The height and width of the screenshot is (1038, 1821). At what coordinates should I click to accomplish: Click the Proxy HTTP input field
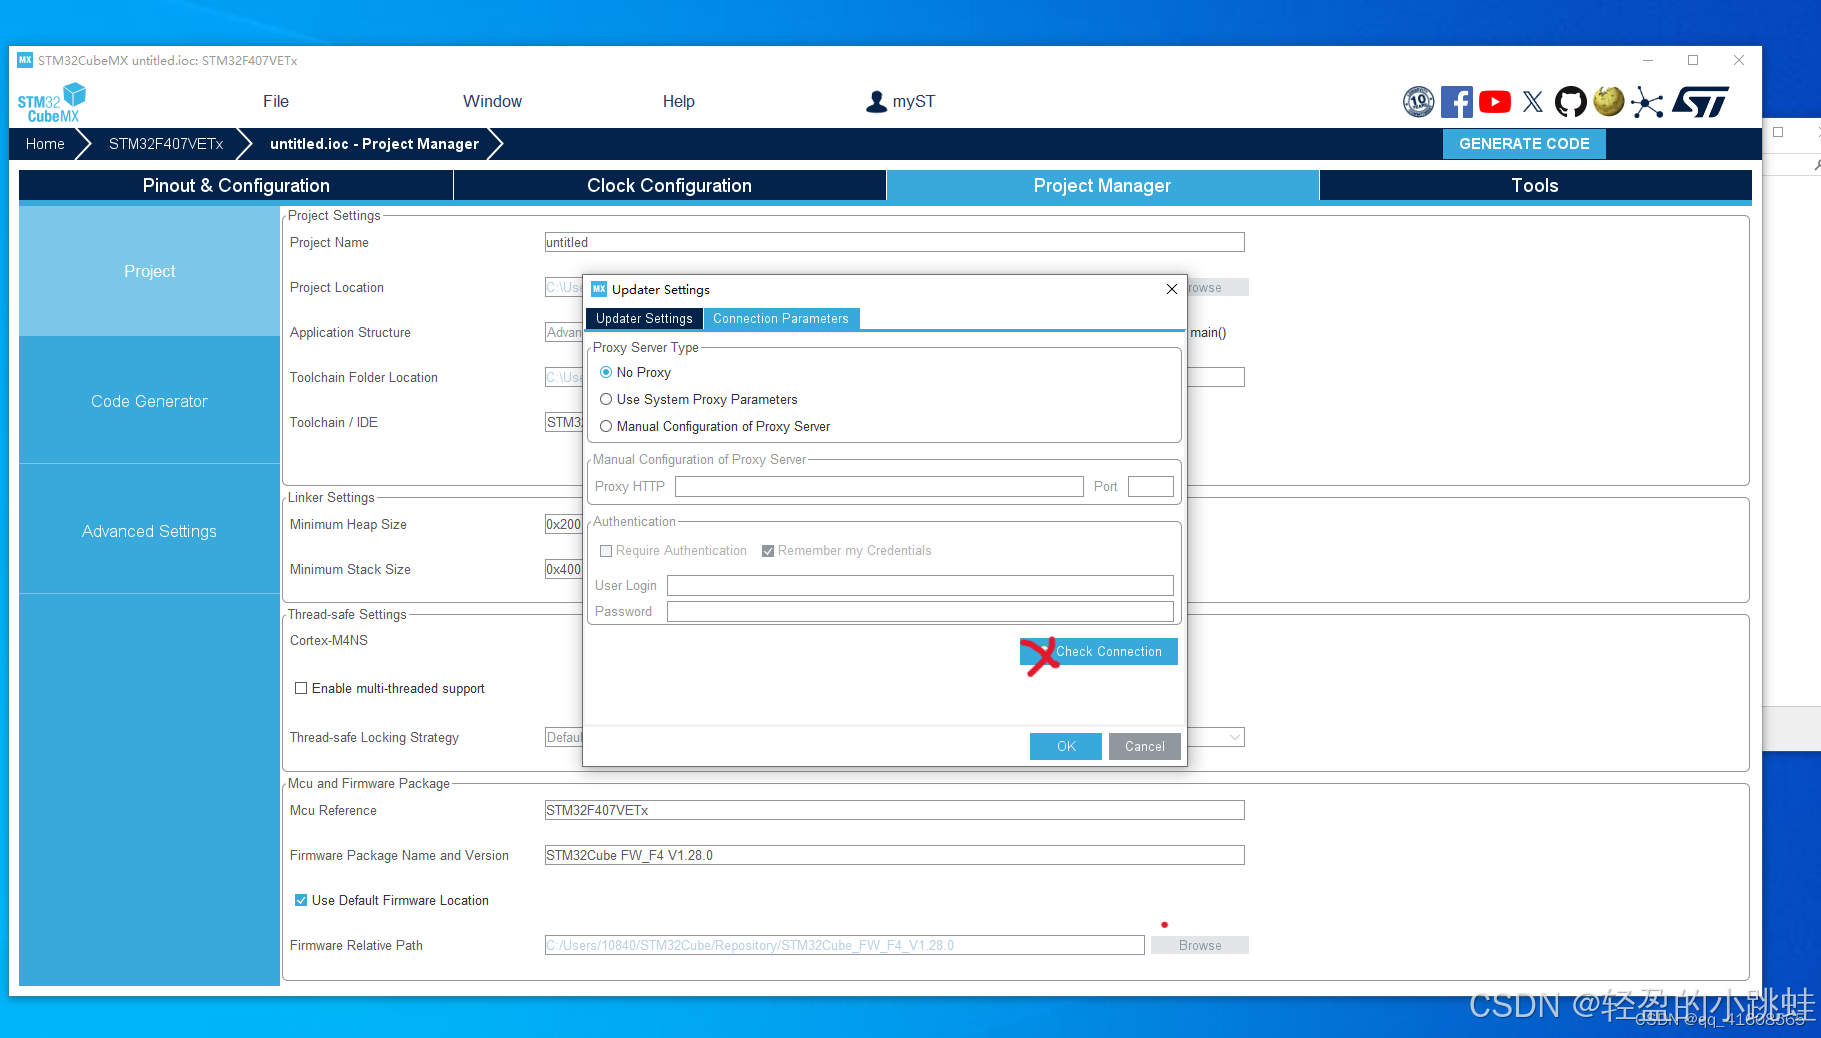(879, 486)
